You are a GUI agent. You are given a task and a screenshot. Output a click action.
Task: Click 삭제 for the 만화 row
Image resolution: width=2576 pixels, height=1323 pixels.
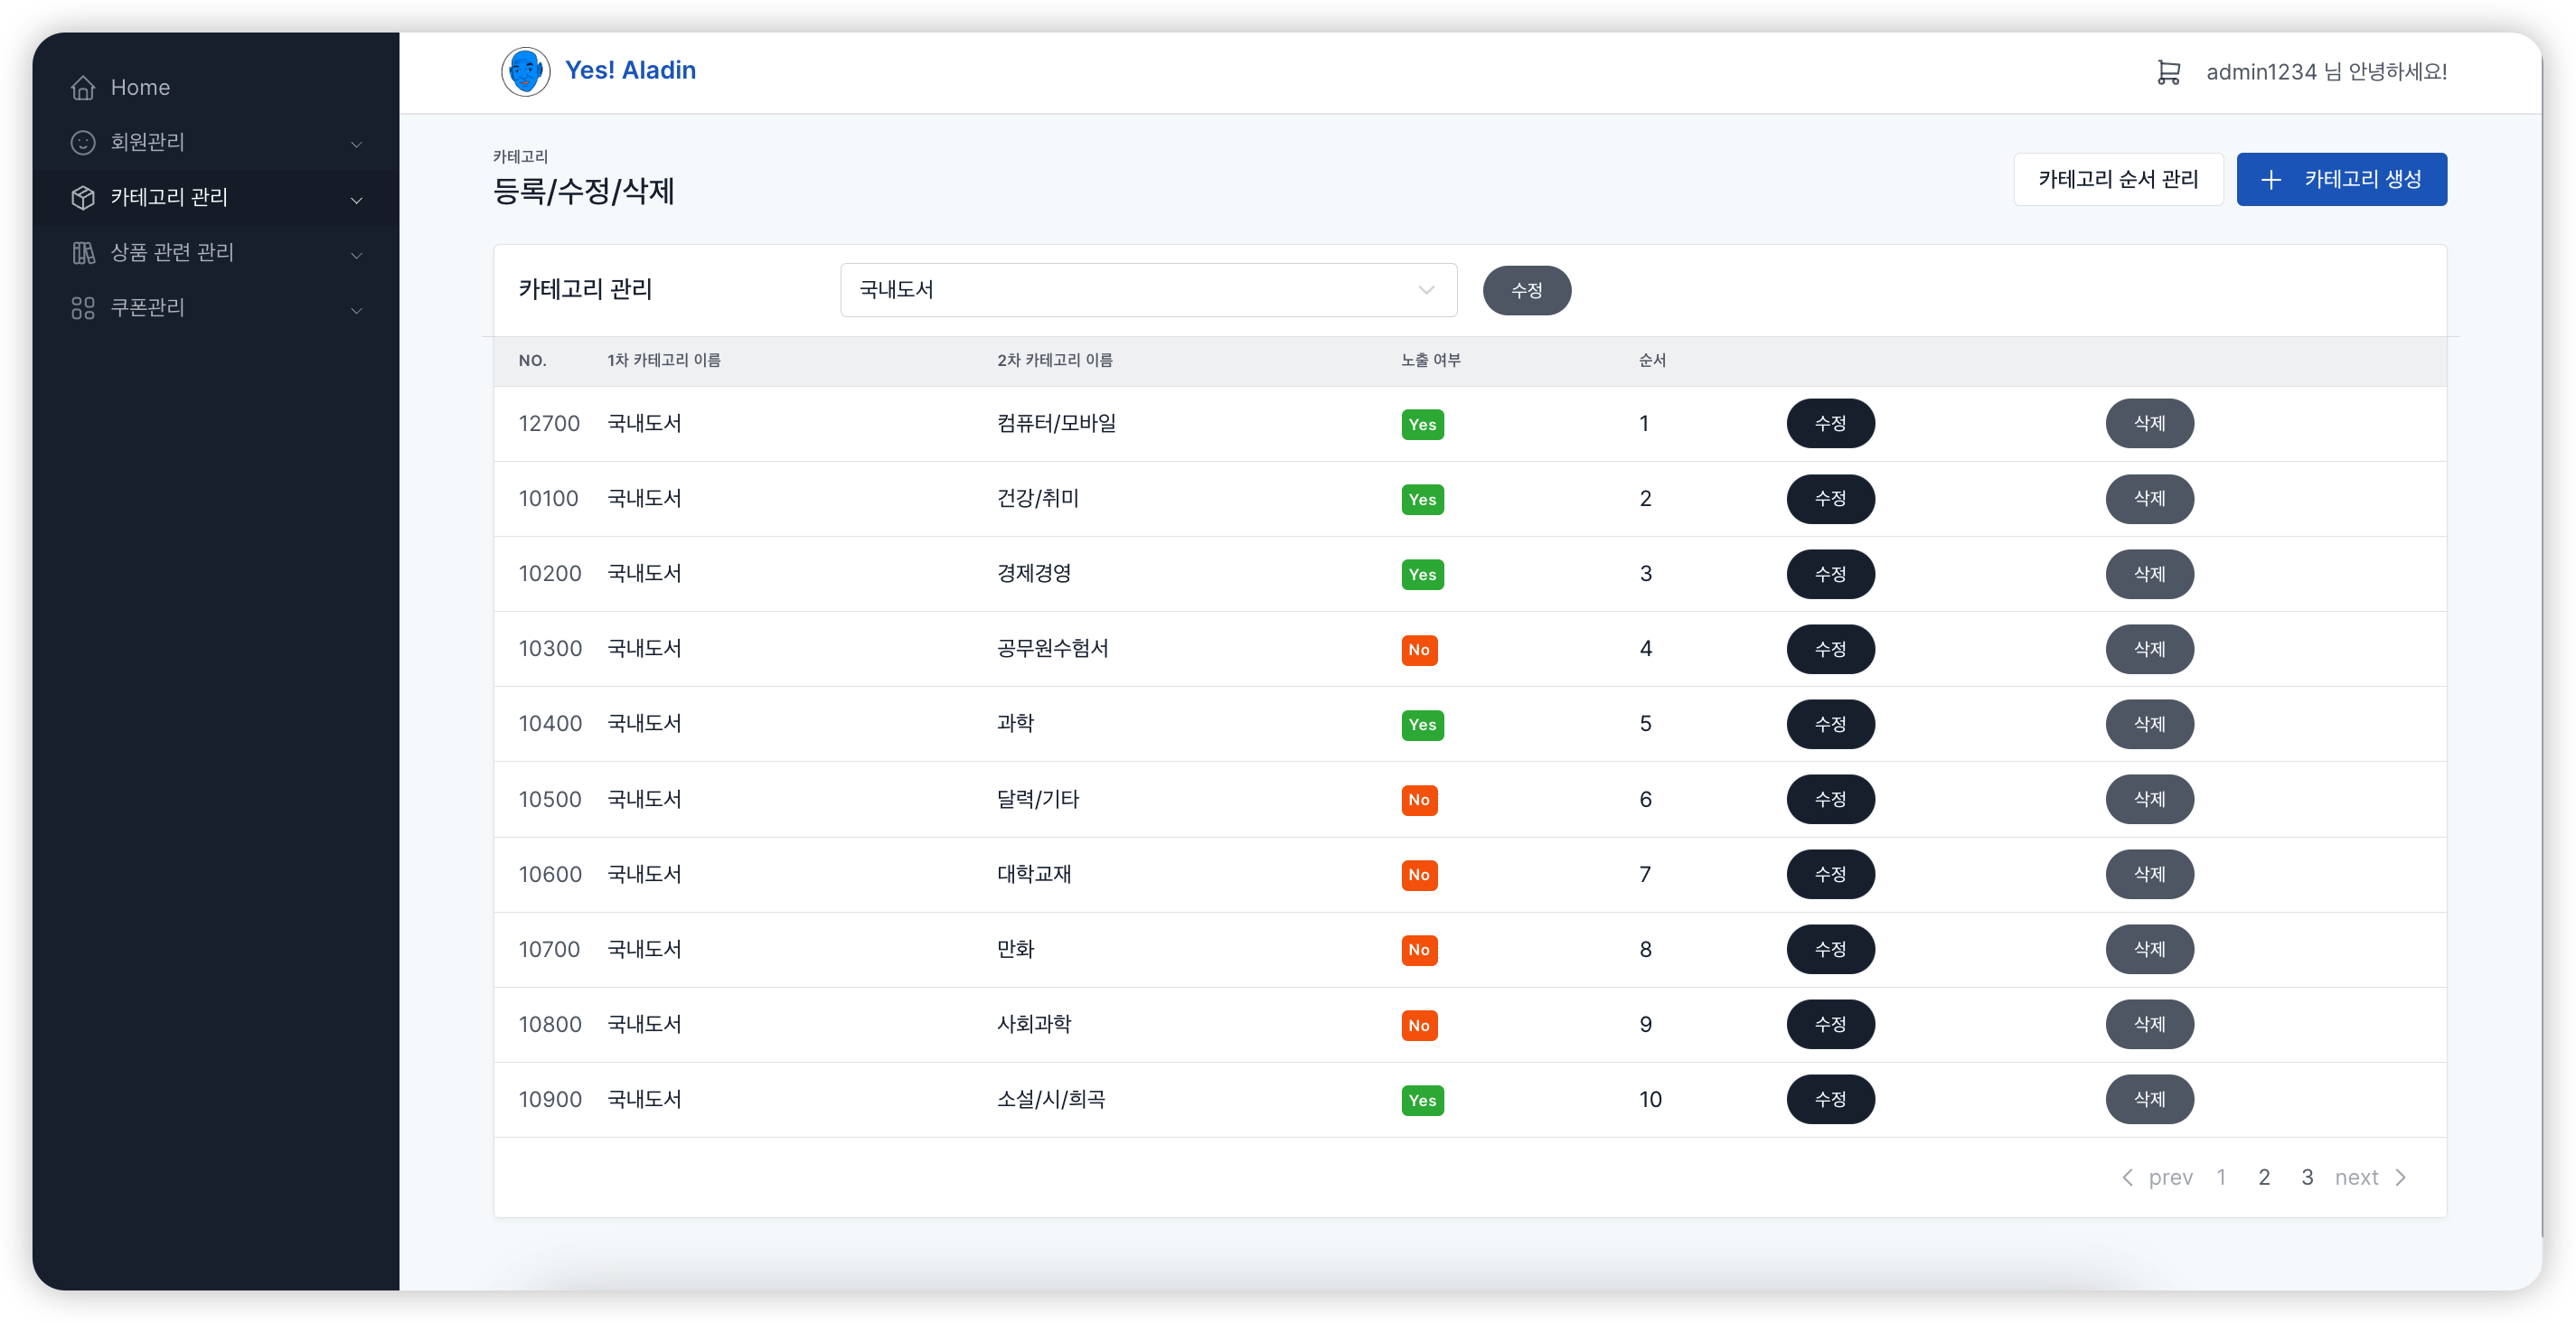pos(2149,949)
